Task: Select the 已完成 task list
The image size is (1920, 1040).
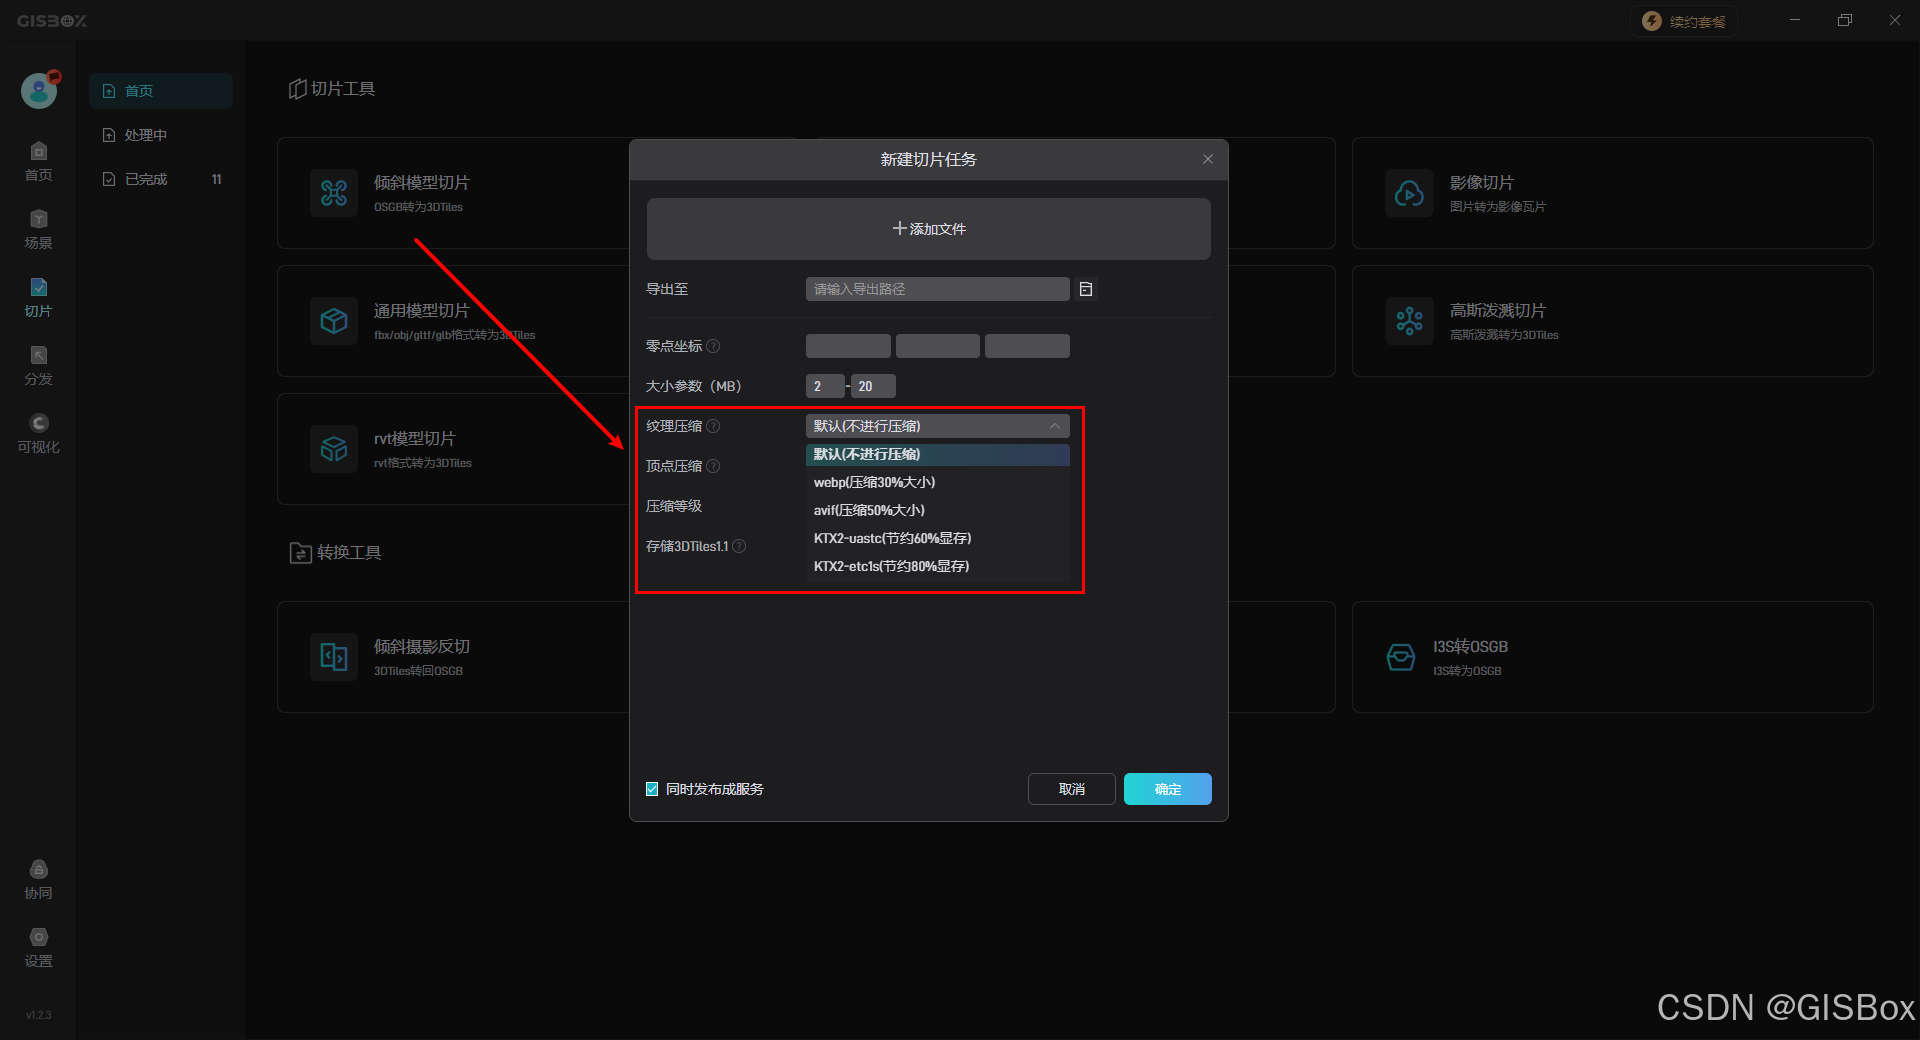Action: tap(161, 179)
